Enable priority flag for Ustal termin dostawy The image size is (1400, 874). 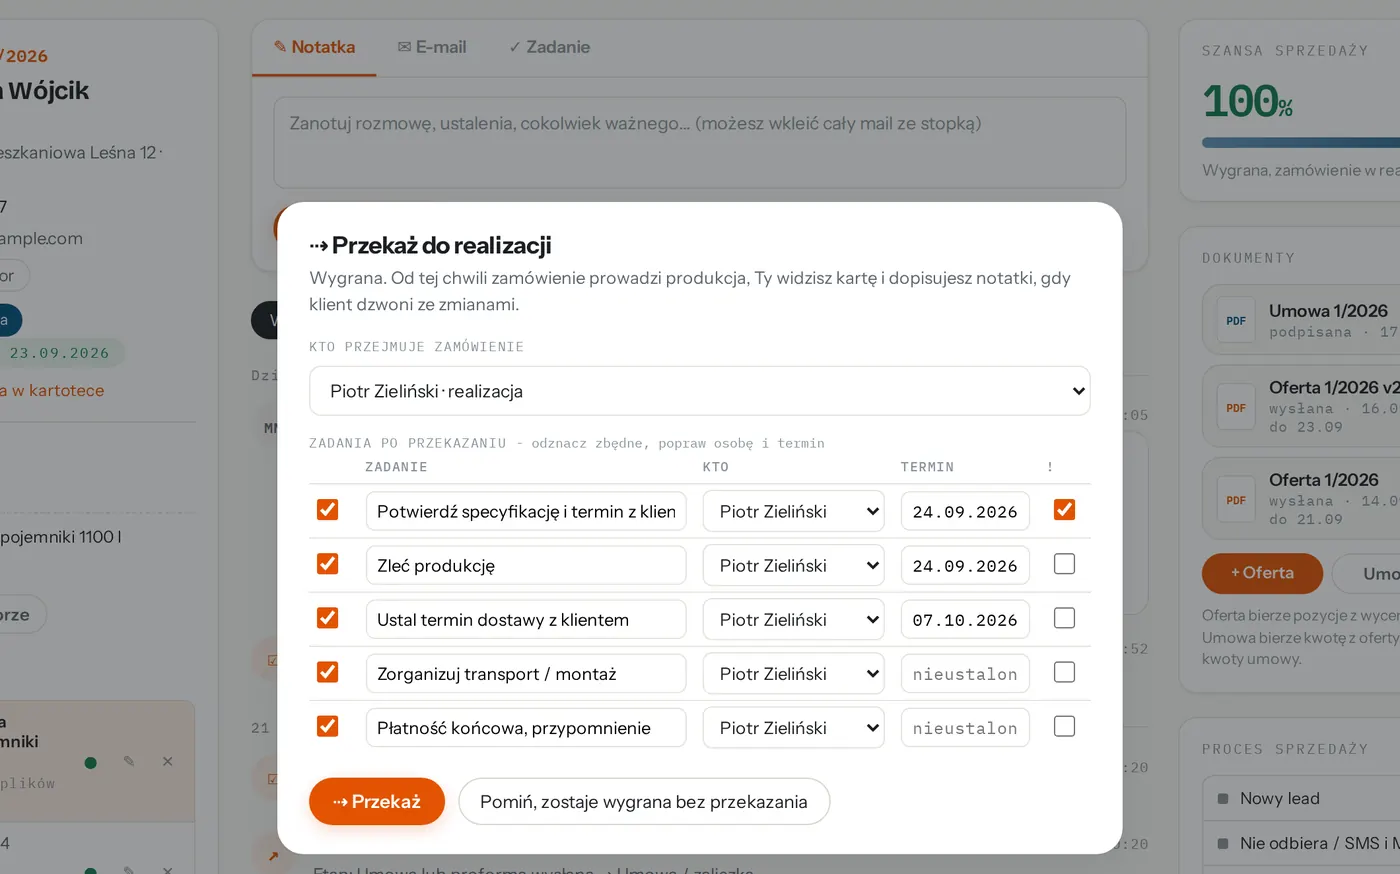[1064, 618]
